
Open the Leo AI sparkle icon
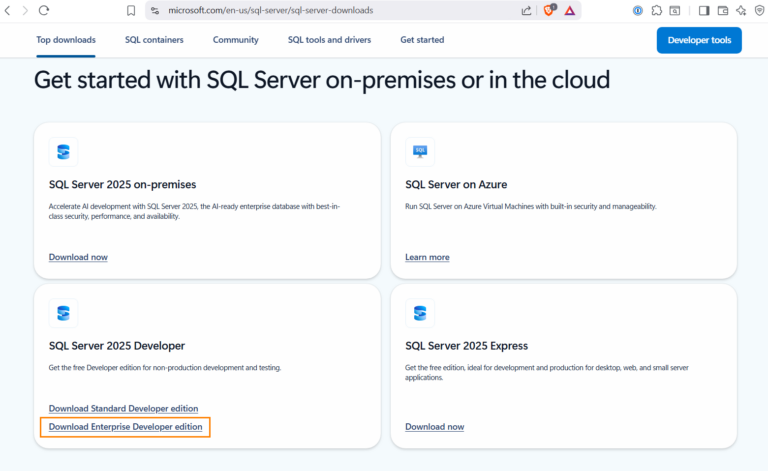click(741, 10)
